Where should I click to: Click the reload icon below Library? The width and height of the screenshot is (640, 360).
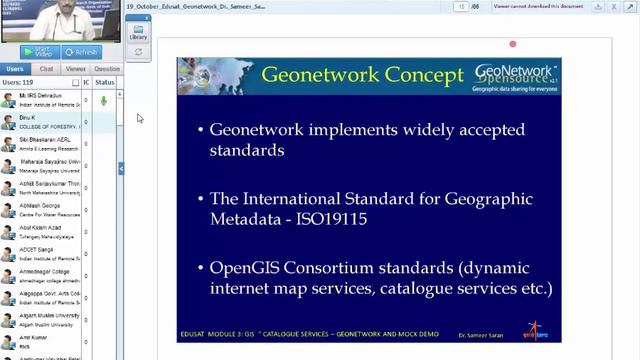click(x=138, y=52)
